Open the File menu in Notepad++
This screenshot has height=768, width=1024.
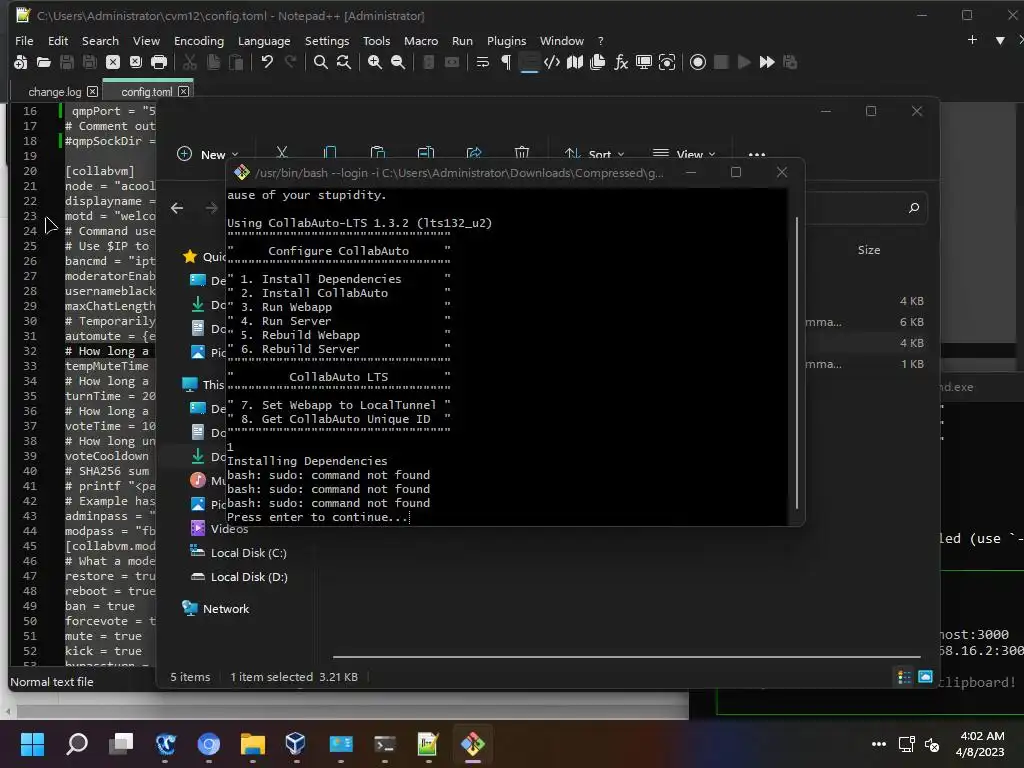[x=24, y=40]
